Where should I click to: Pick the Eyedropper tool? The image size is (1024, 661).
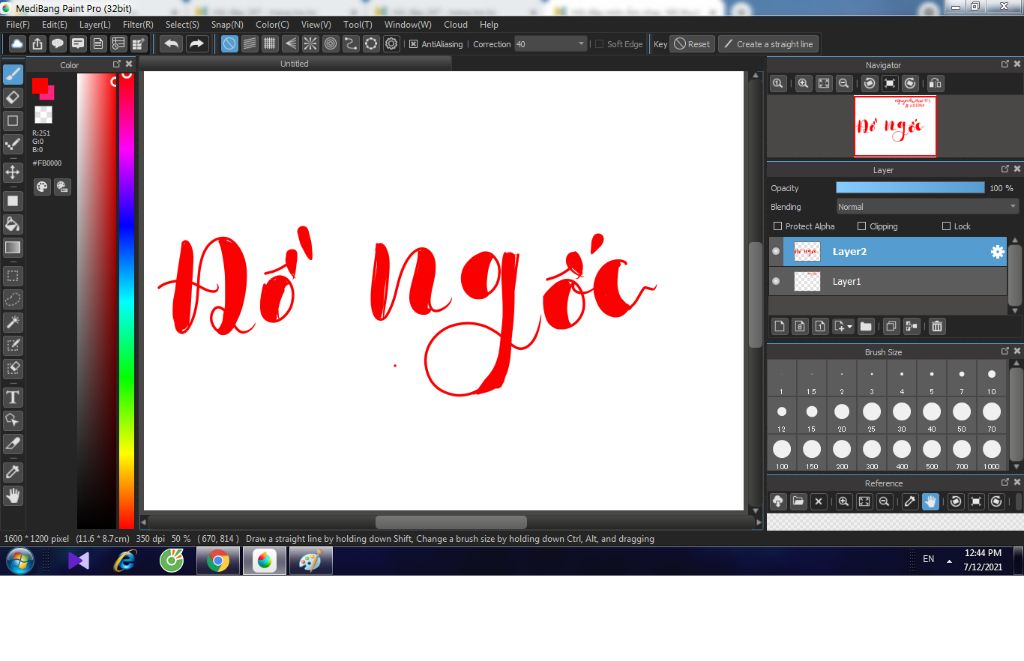12,472
